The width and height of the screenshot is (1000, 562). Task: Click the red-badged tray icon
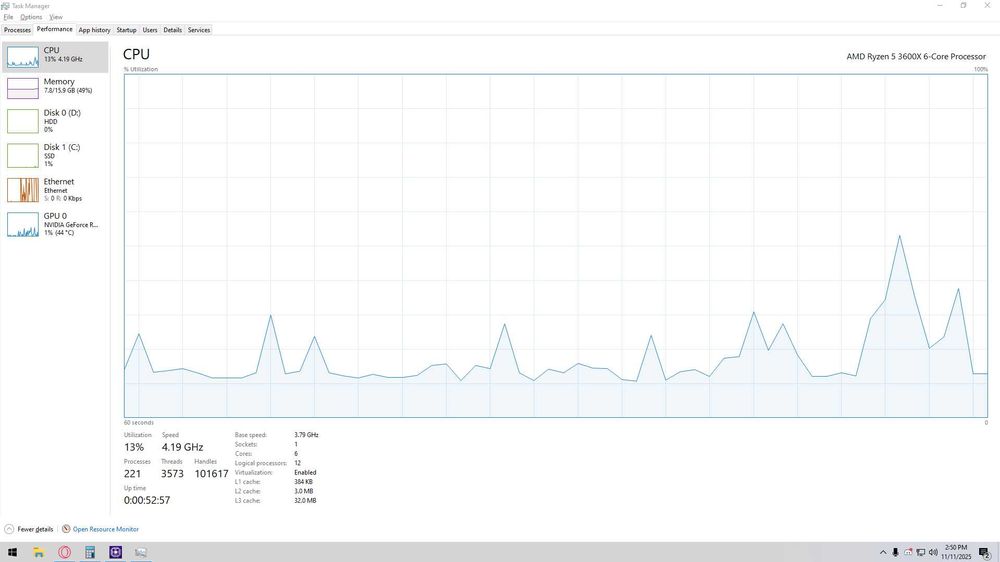tap(908, 552)
